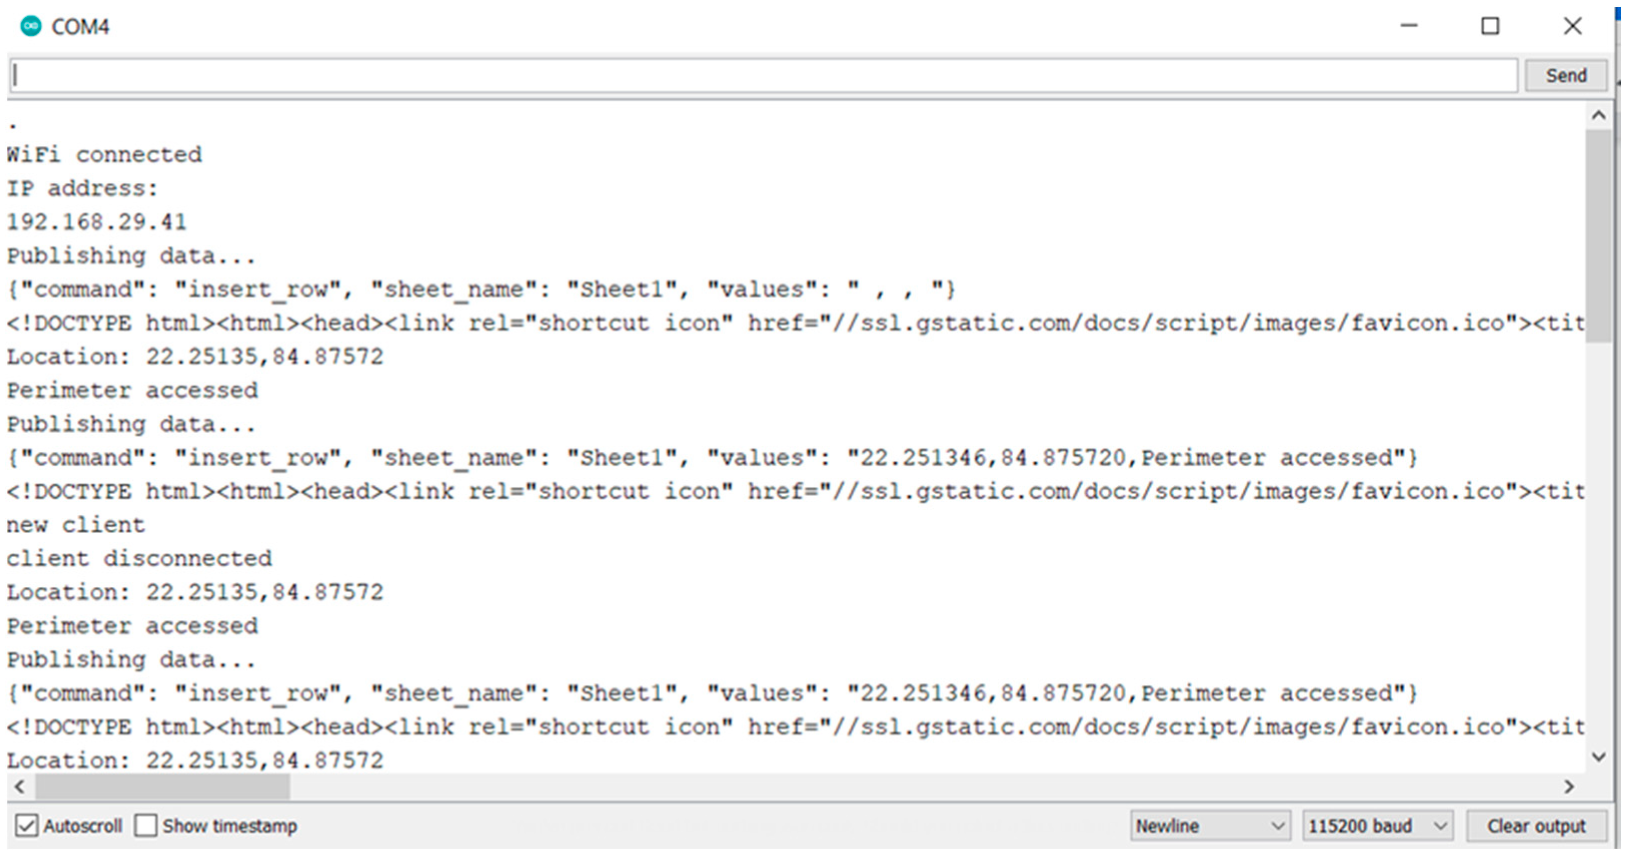Click the 'client disconnected' output line

139,558
